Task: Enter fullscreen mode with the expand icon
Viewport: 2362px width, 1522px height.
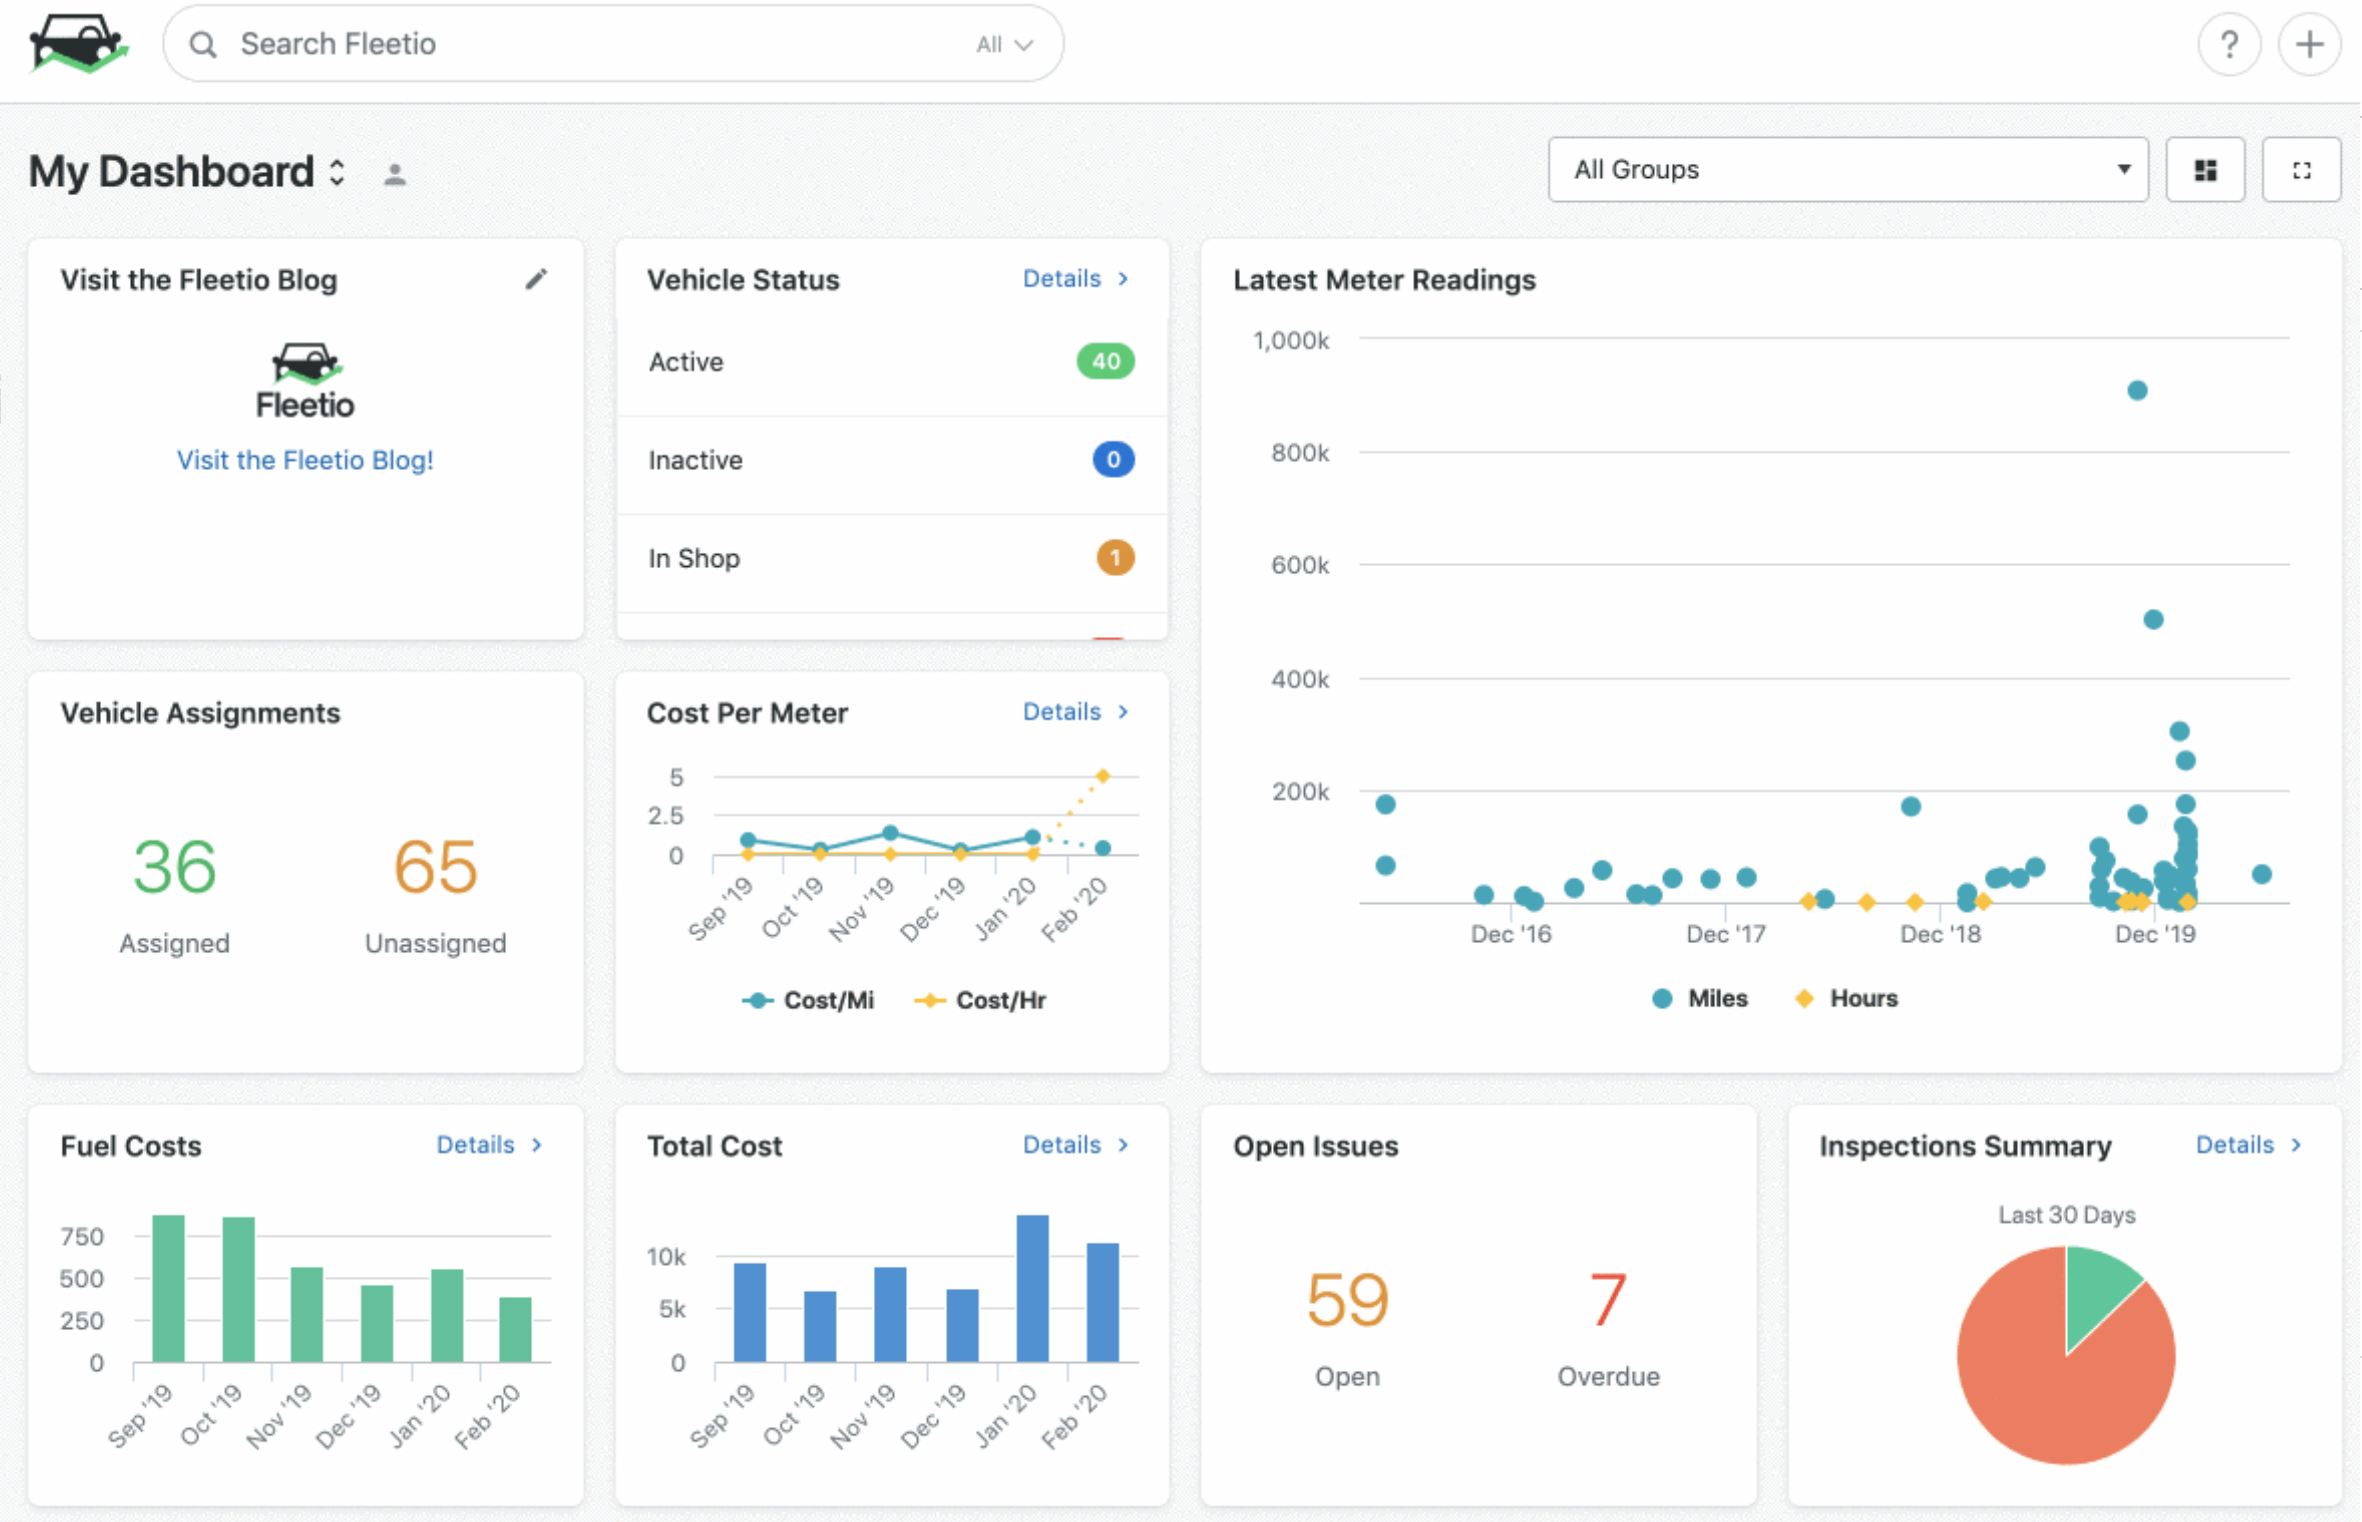Action: pyautogui.click(x=2301, y=170)
